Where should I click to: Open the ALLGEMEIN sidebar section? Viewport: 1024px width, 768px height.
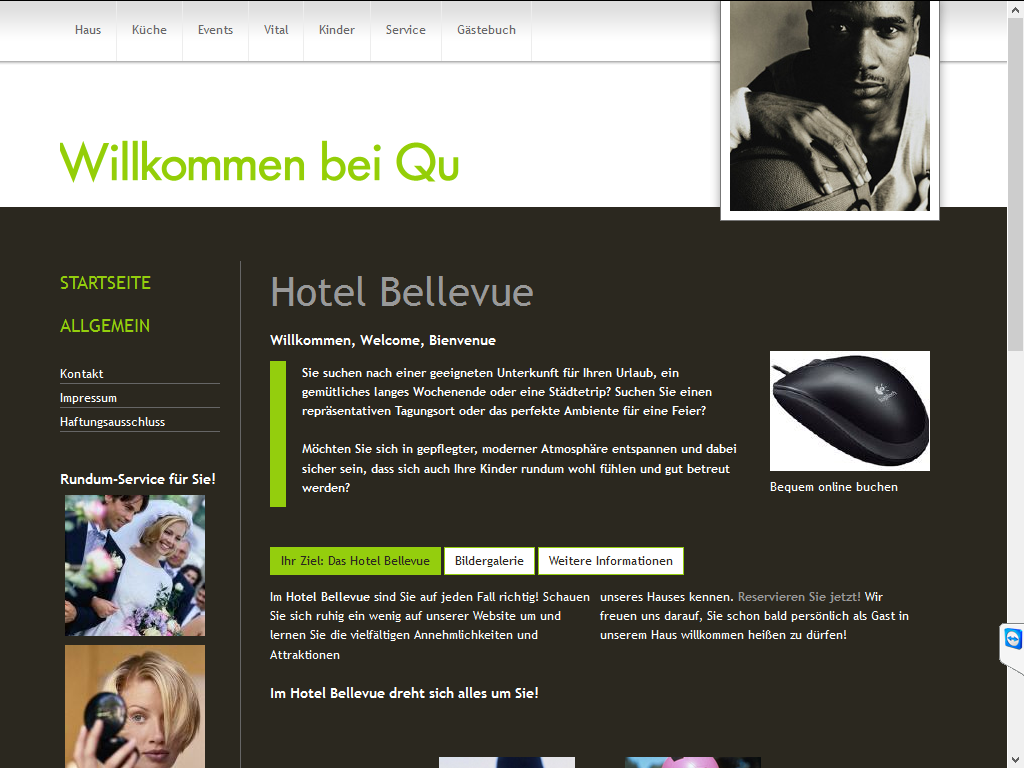coord(105,326)
